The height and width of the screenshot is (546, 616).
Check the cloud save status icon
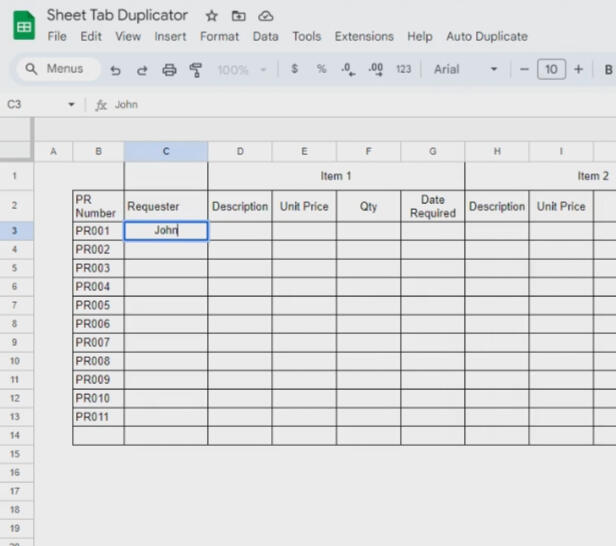pyautogui.click(x=265, y=16)
